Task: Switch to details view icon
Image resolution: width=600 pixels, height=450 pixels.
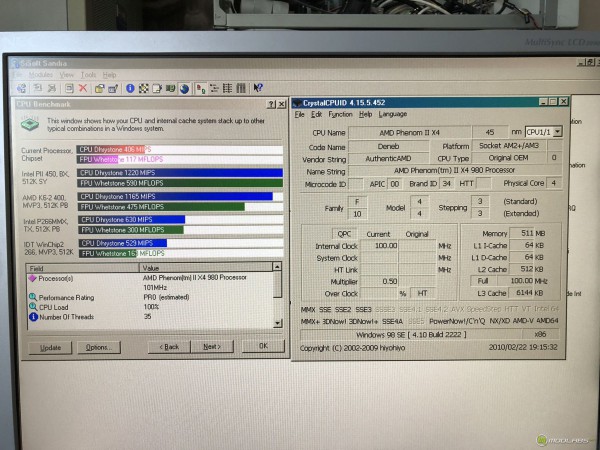Action: 241,88
